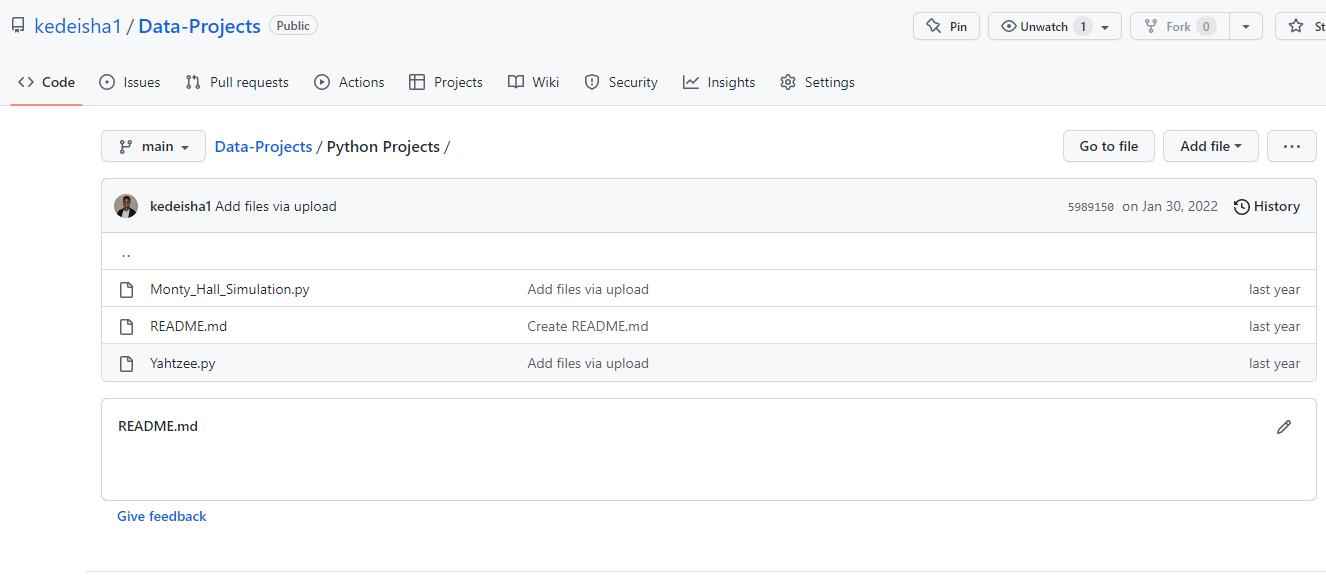Click the Unwatch button
This screenshot has width=1326, height=579.
click(x=1055, y=26)
